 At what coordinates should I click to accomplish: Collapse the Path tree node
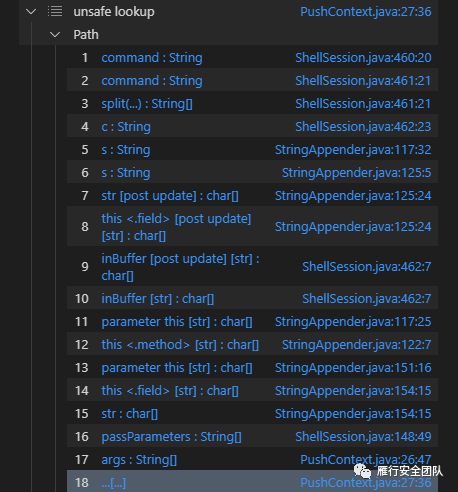[55, 35]
